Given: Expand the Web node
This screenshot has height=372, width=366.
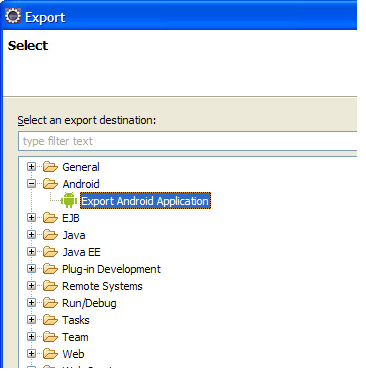Looking at the screenshot, I should pos(31,354).
